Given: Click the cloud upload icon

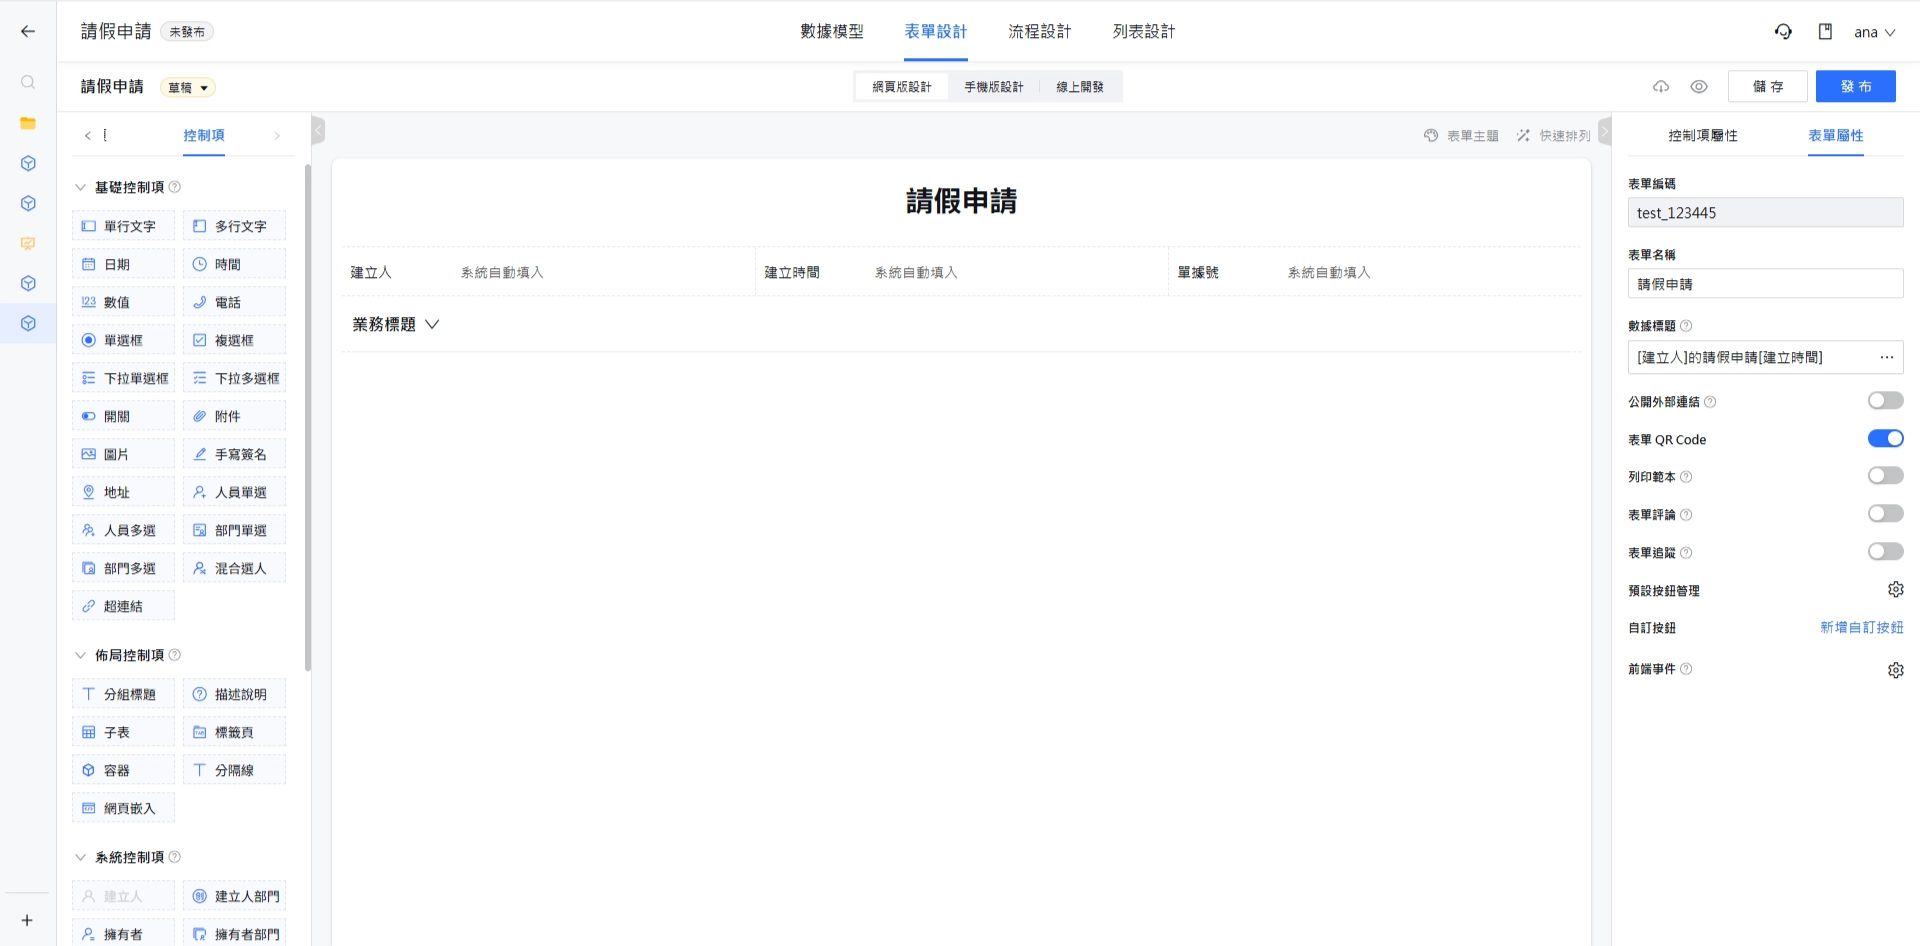Looking at the screenshot, I should click(x=1661, y=87).
